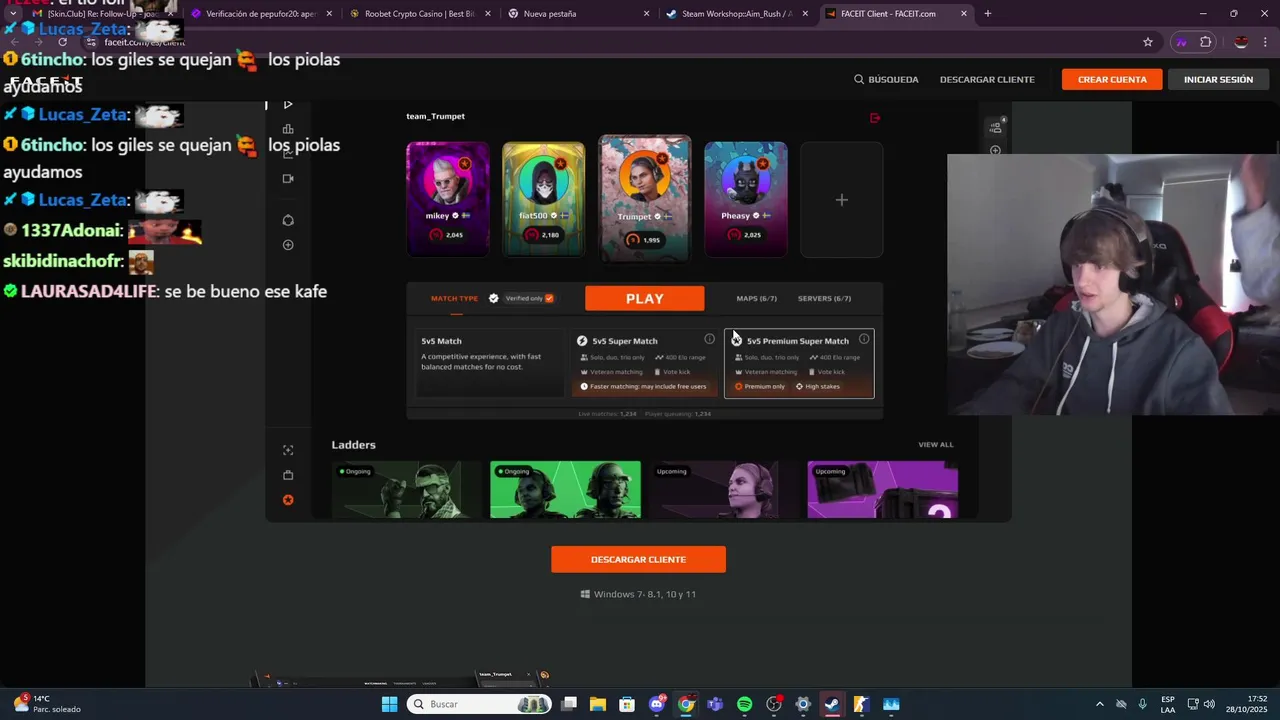Viewport: 1280px width, 720px height.
Task: Open Discord from the taskbar
Action: 657,704
